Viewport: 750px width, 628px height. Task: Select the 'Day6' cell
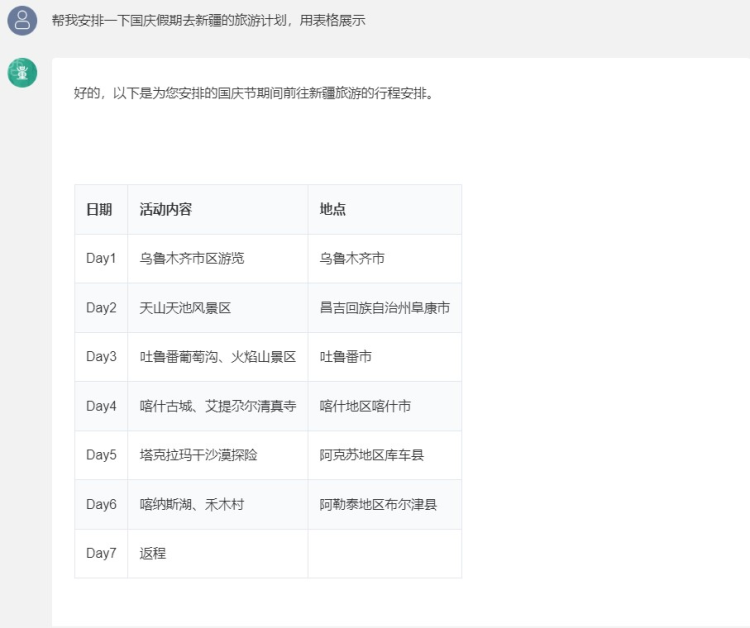click(101, 505)
